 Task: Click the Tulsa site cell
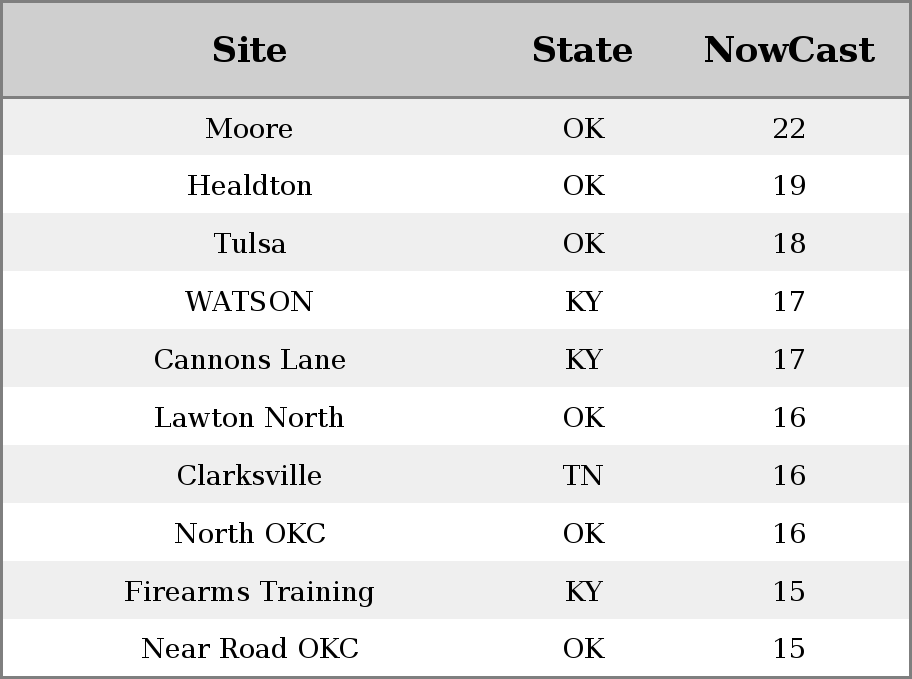[250, 243]
